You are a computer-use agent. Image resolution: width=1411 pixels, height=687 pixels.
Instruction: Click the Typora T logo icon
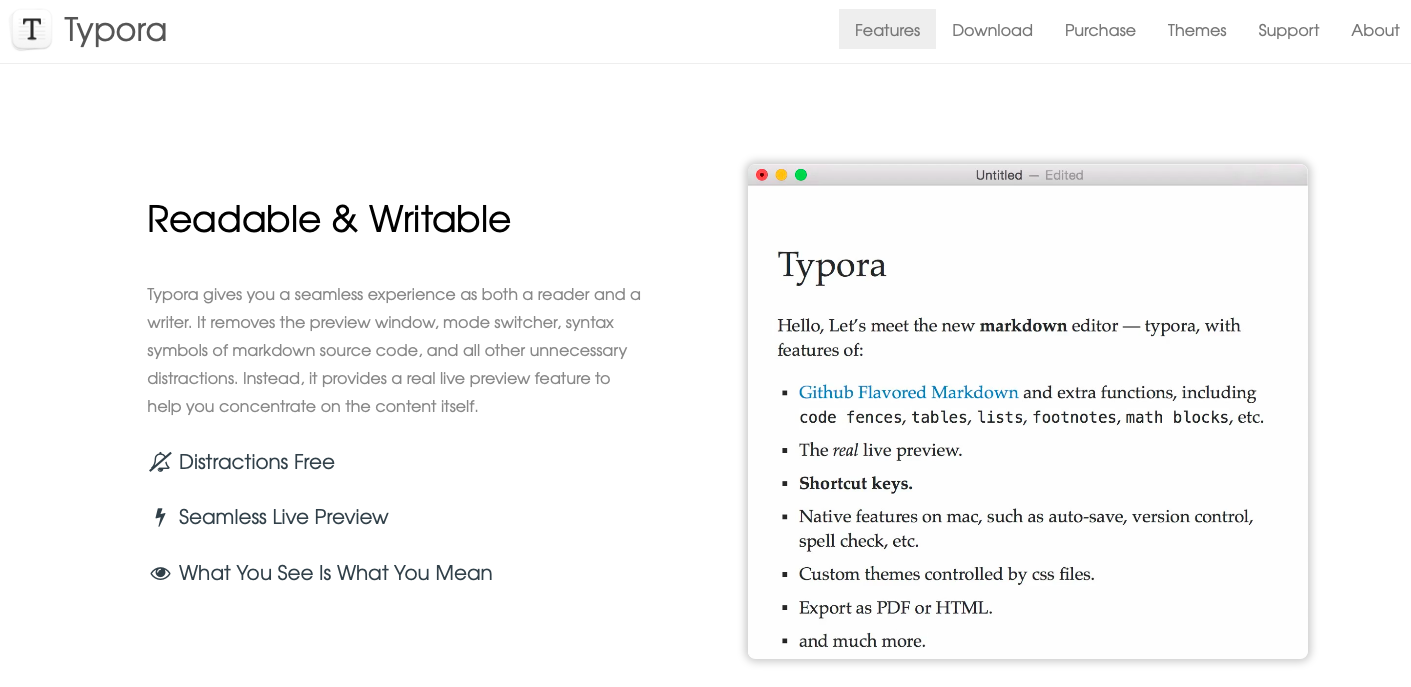[x=31, y=30]
